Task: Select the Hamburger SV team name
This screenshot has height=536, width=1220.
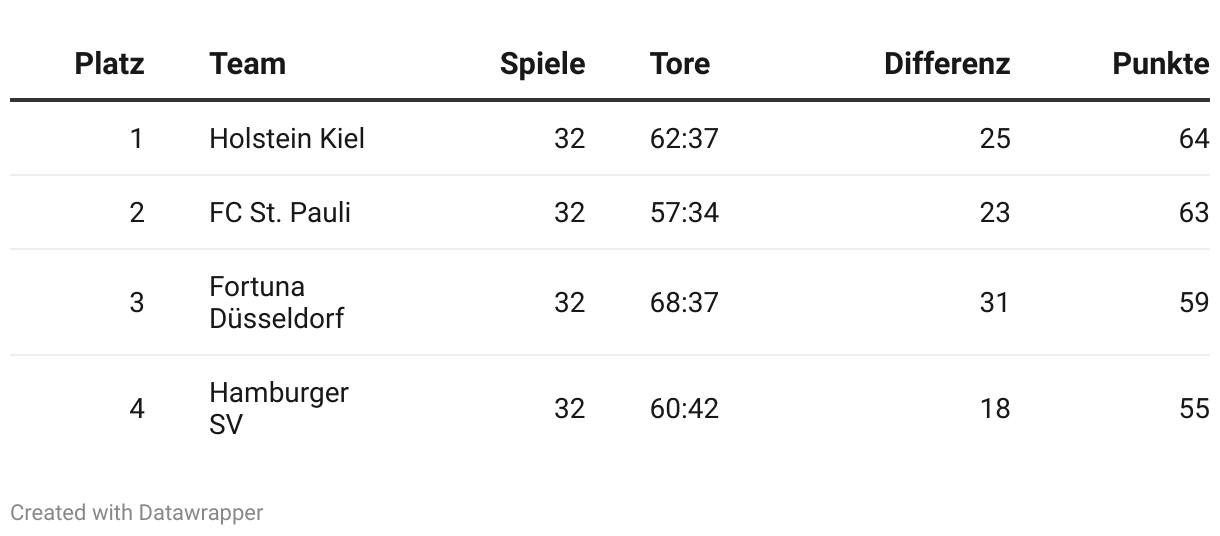Action: click(x=279, y=408)
